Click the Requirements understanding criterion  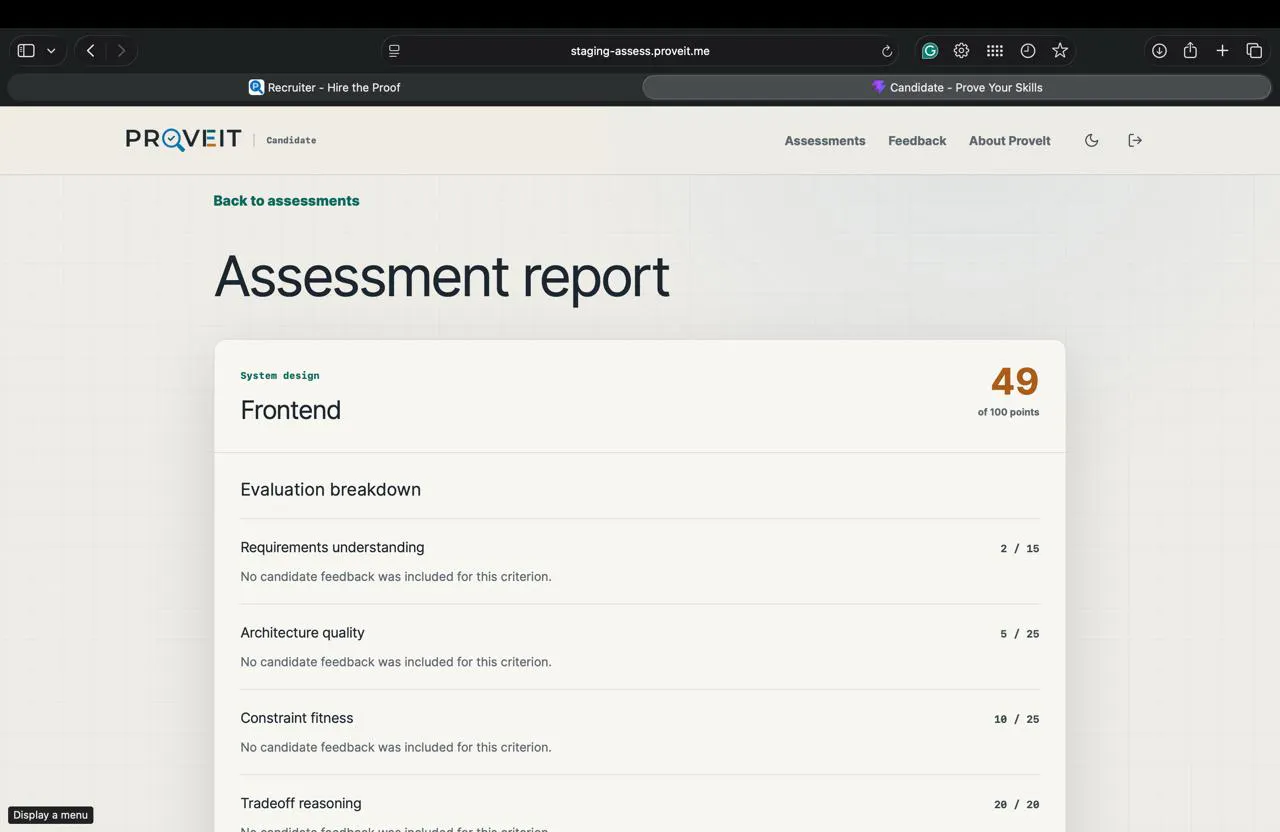332,547
